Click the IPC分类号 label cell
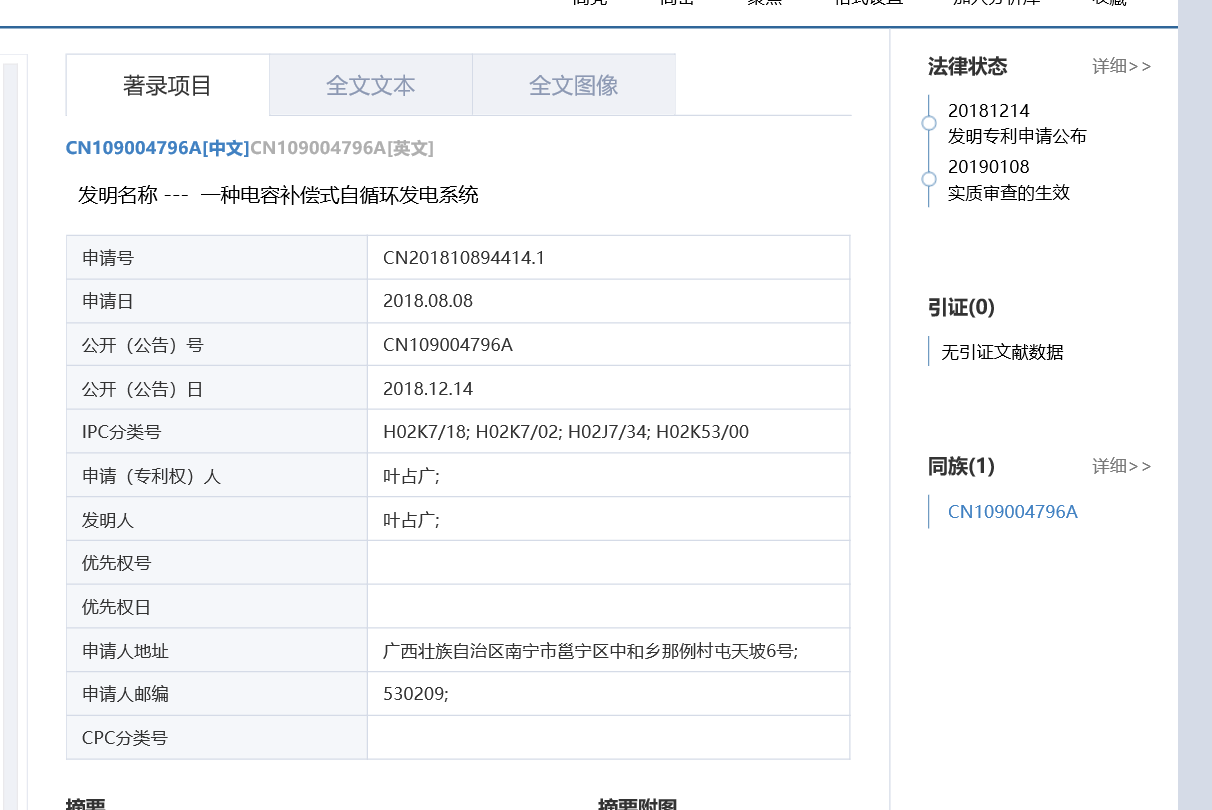This screenshot has height=810, width=1212. tap(217, 432)
